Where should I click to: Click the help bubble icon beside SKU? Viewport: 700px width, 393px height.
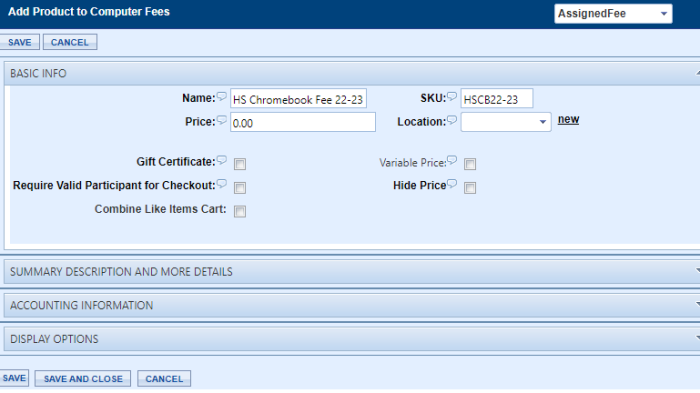452,96
